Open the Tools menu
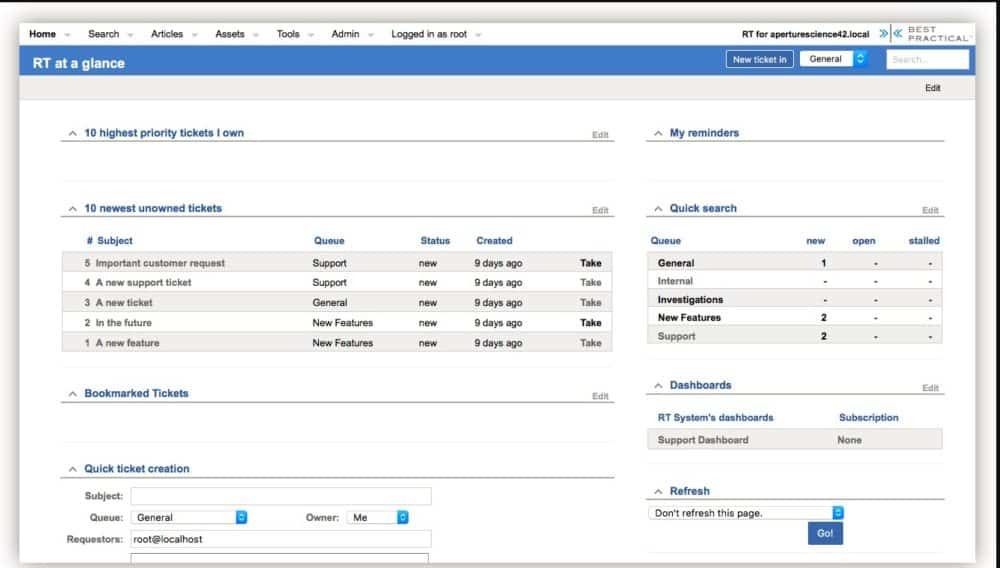Screen dimensions: 1000x568 (x=288, y=34)
